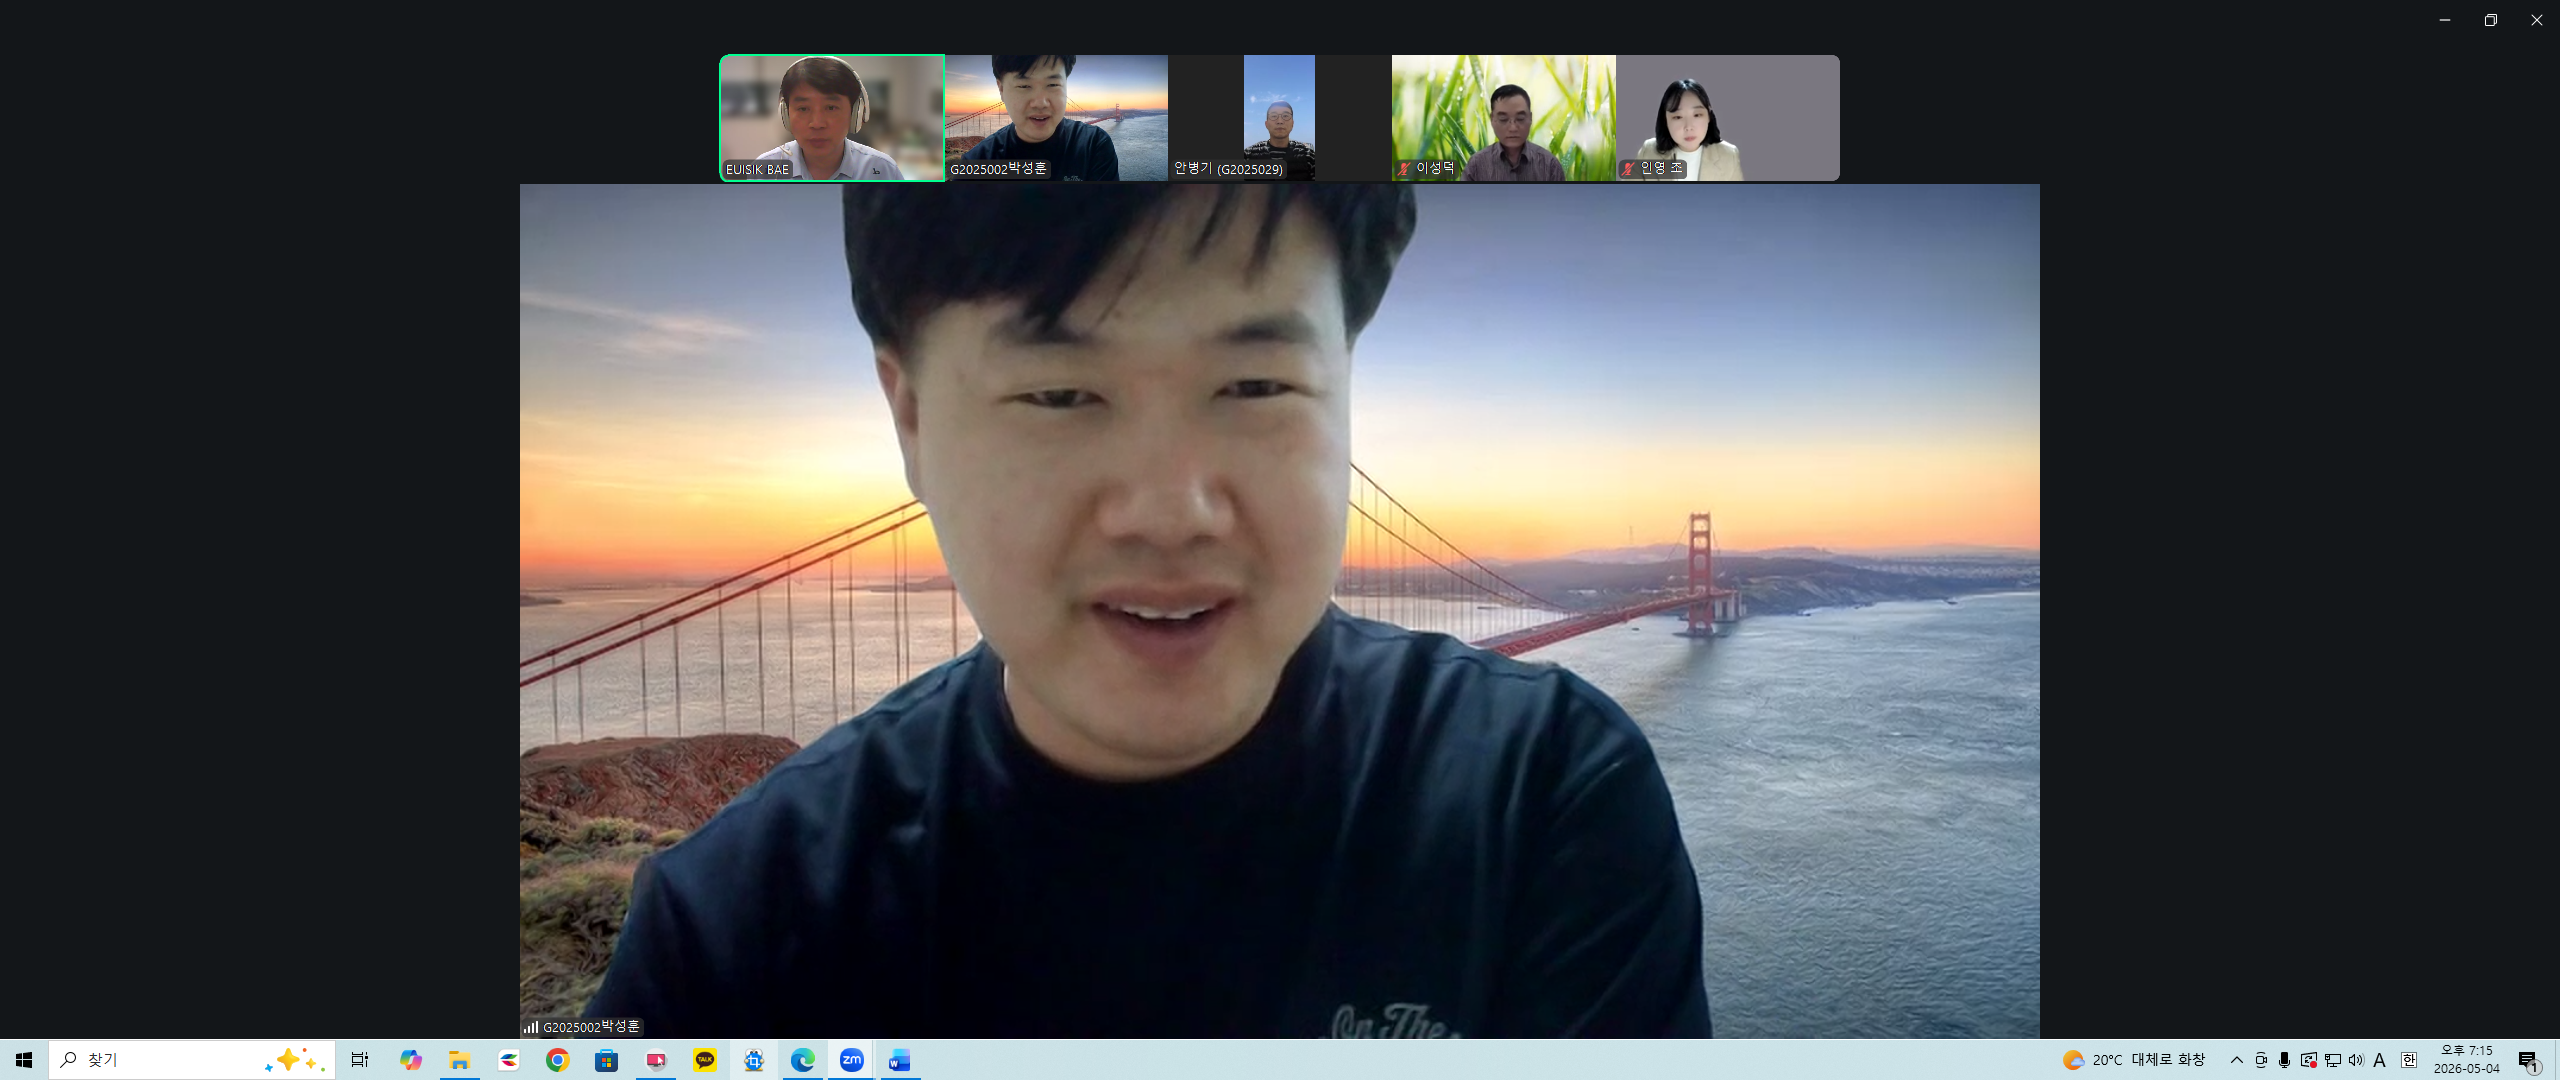Open File Explorer from the taskbar
This screenshot has height=1080, width=2560.
[460, 1060]
